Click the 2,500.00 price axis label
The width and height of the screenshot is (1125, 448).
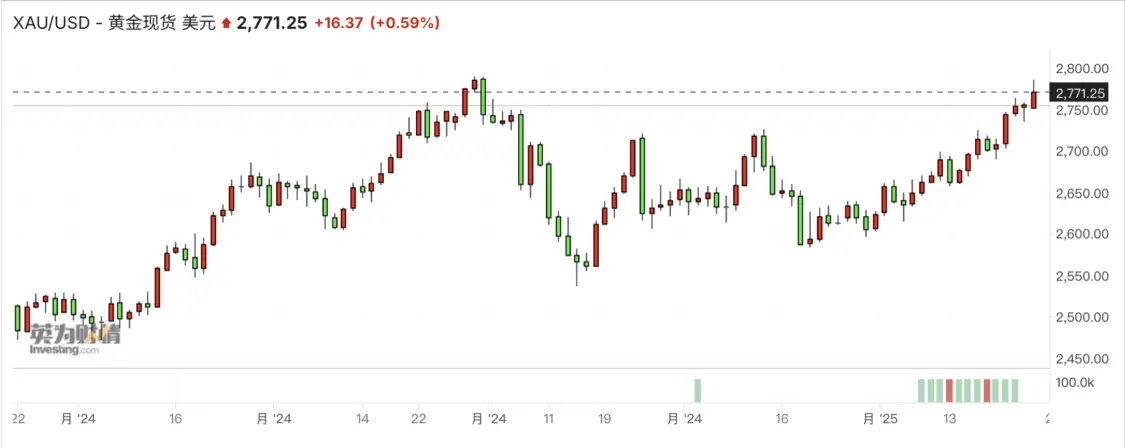1081,318
